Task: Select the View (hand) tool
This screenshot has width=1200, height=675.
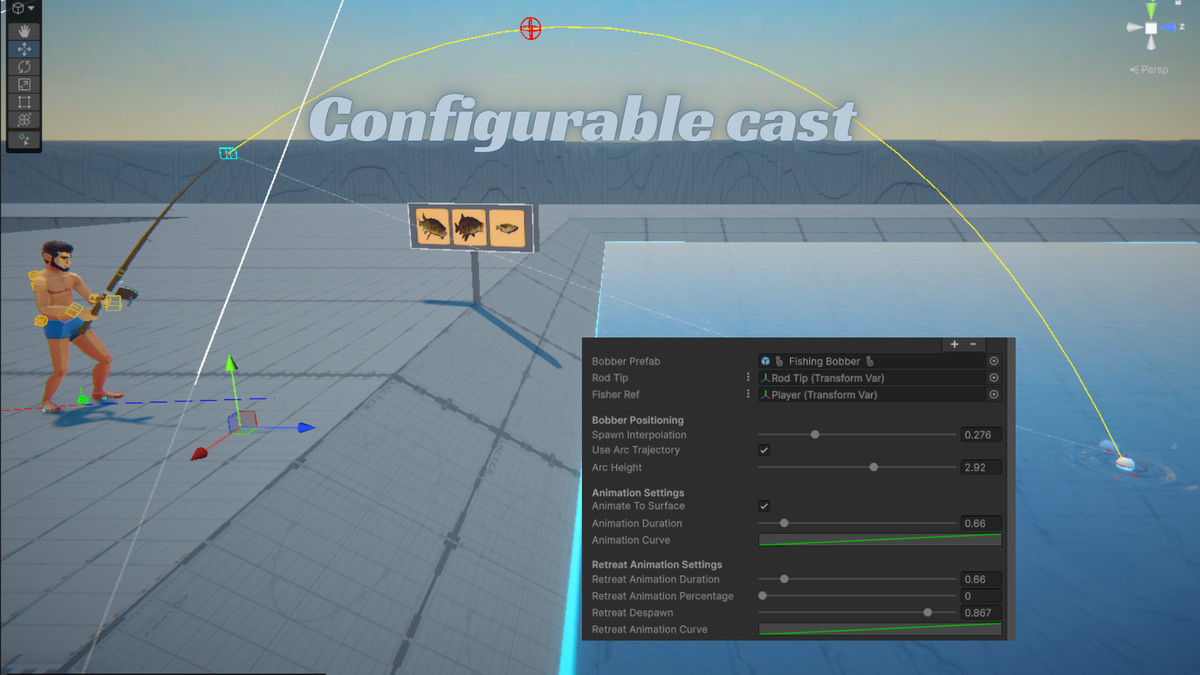Action: pos(25,32)
